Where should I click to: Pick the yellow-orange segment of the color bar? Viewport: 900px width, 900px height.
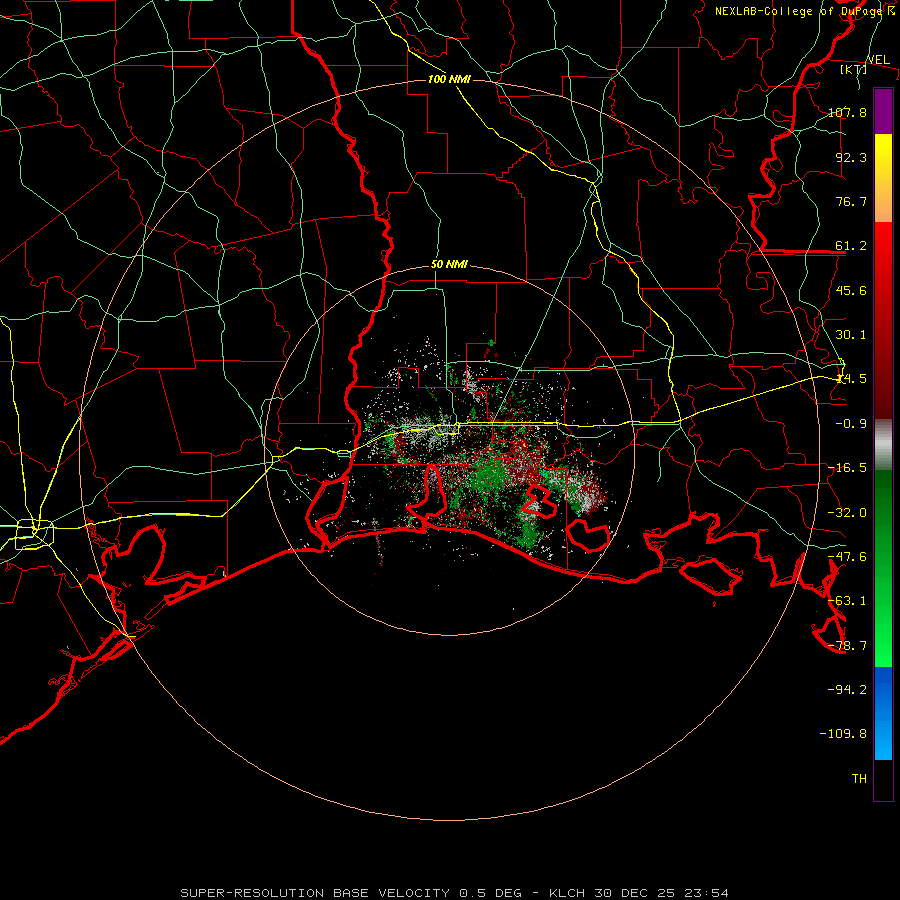[x=883, y=178]
